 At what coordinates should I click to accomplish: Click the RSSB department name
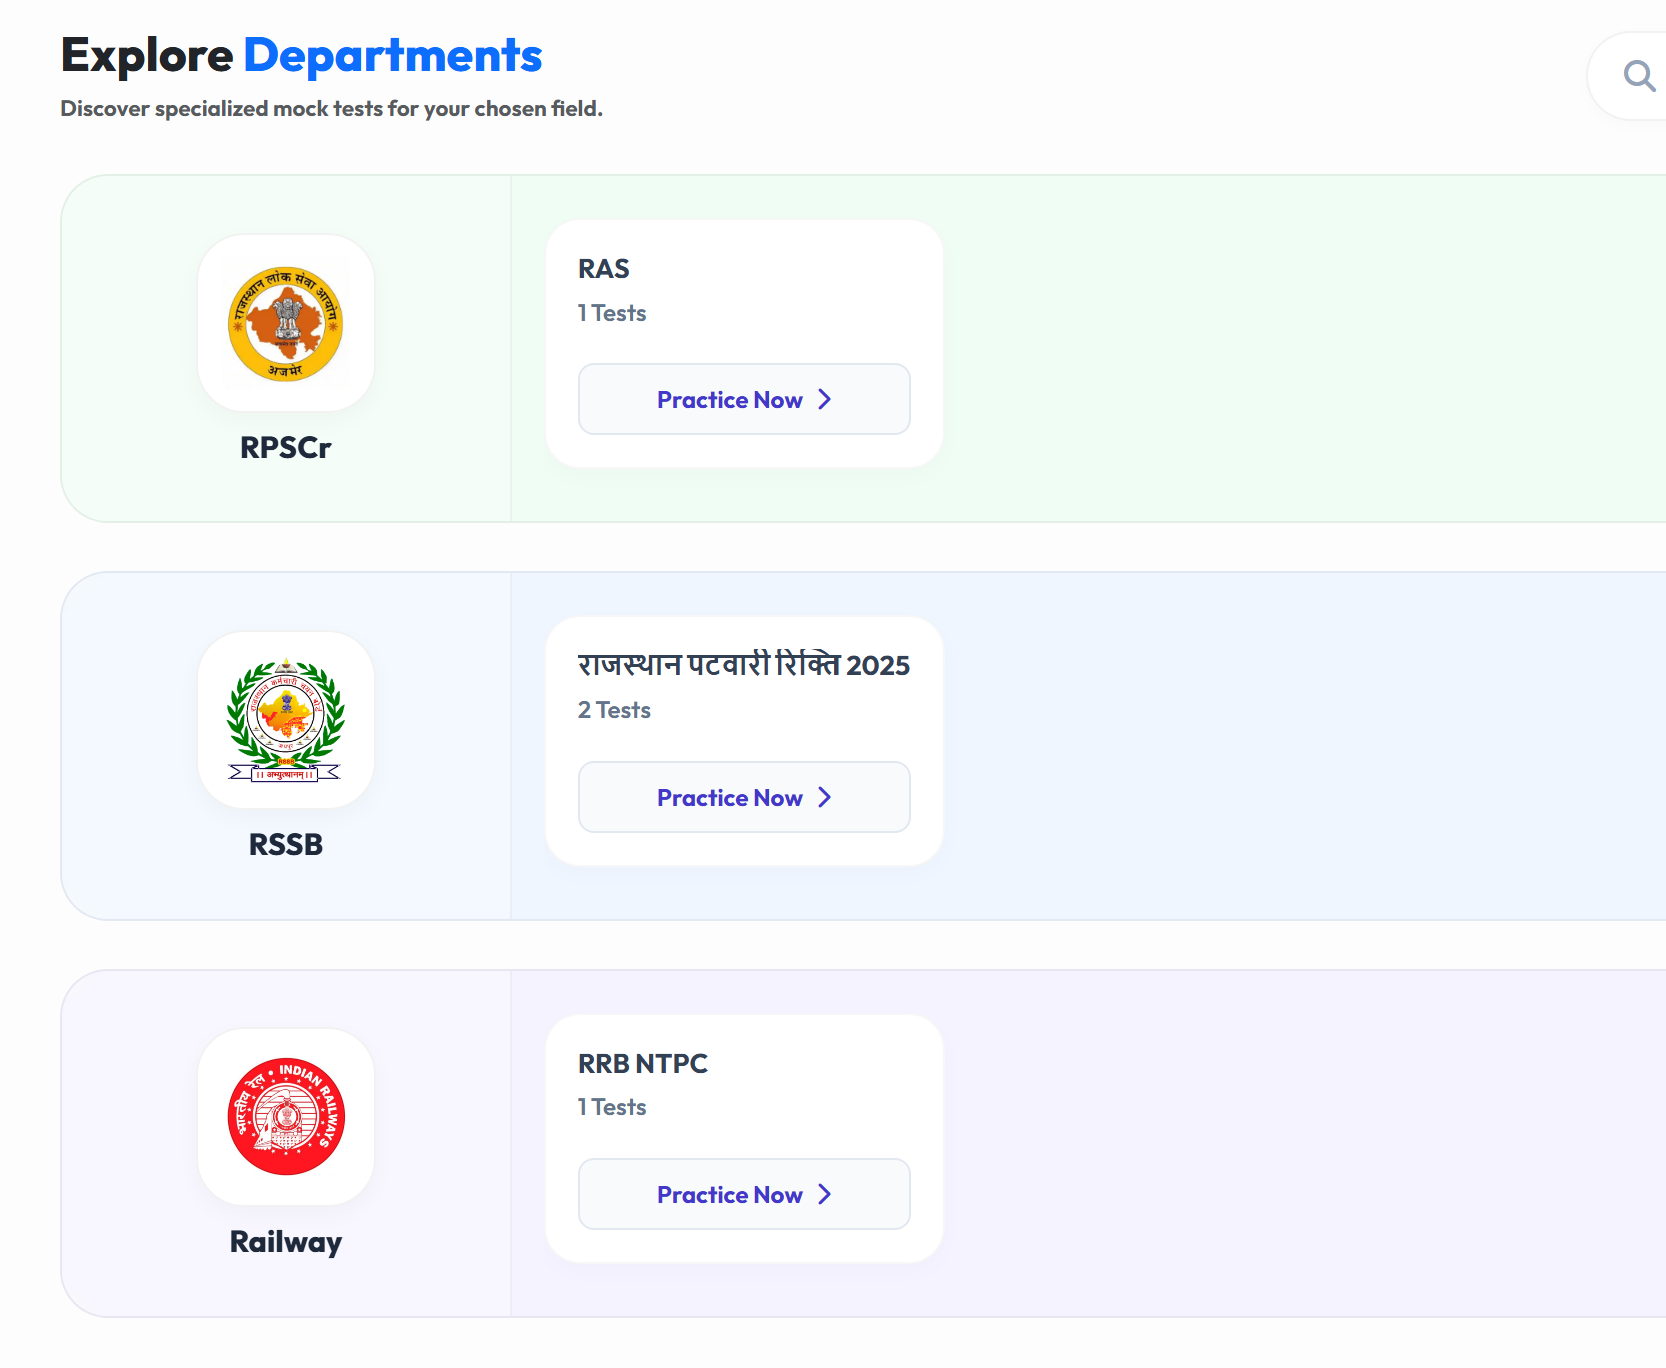click(x=286, y=845)
